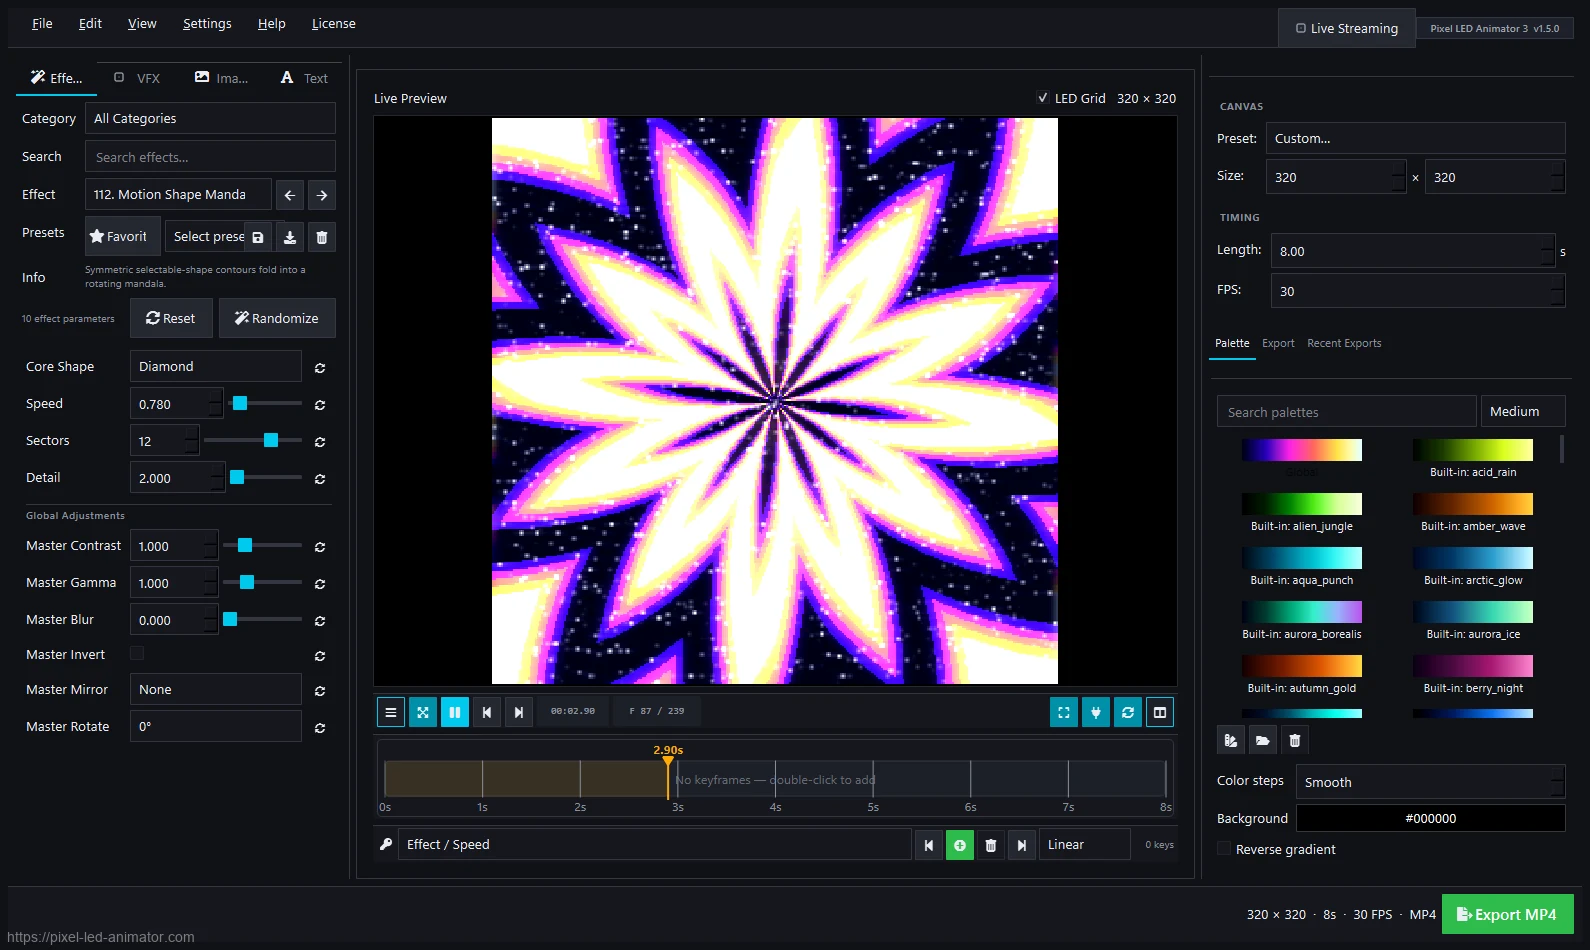Click the Randomize button

(x=277, y=318)
